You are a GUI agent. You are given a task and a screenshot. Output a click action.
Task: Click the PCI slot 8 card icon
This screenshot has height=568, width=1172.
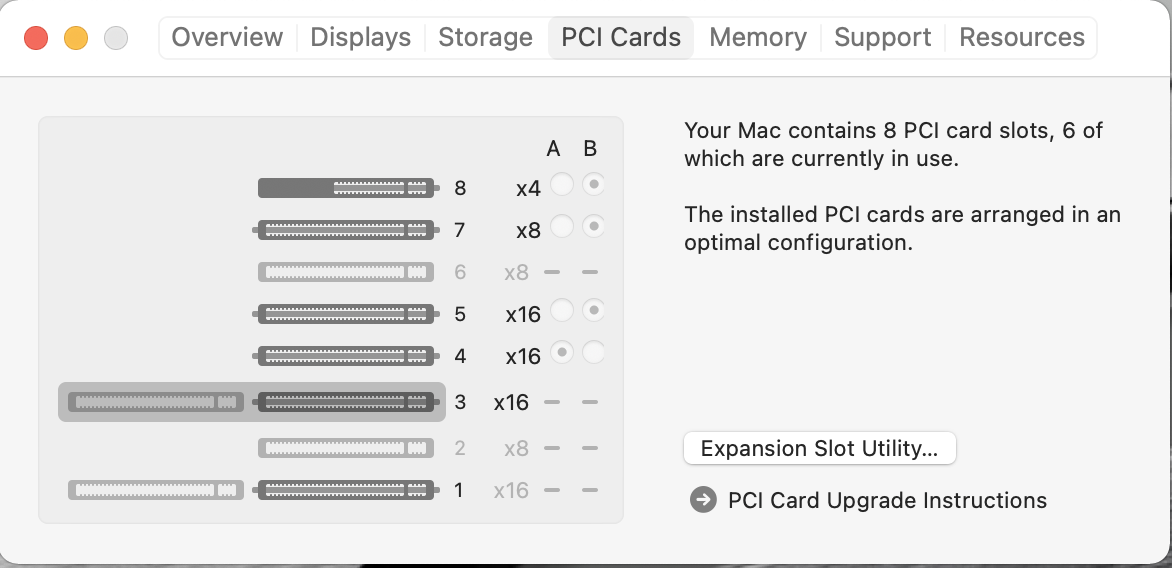click(x=346, y=187)
